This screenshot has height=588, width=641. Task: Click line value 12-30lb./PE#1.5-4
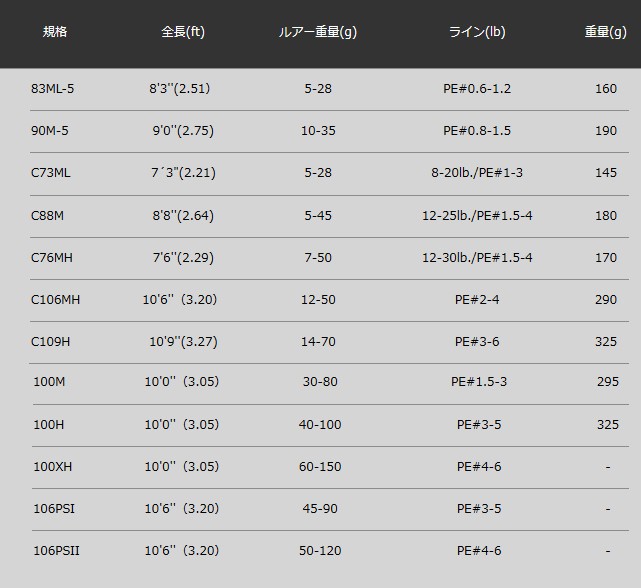pyautogui.click(x=477, y=258)
